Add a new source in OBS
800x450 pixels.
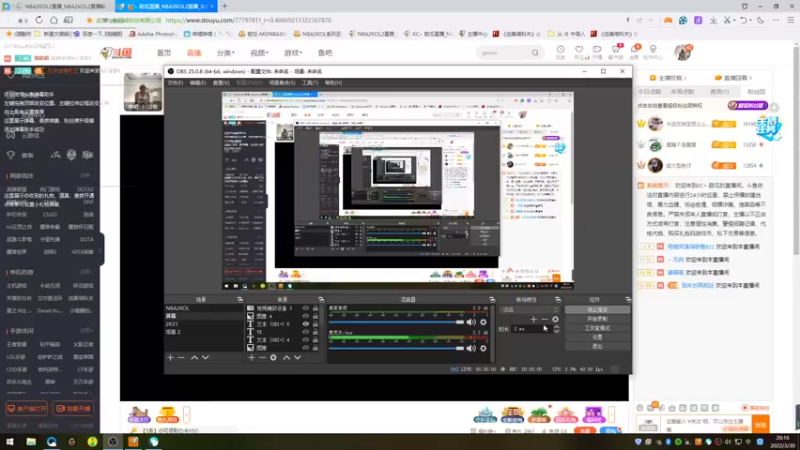coord(252,358)
